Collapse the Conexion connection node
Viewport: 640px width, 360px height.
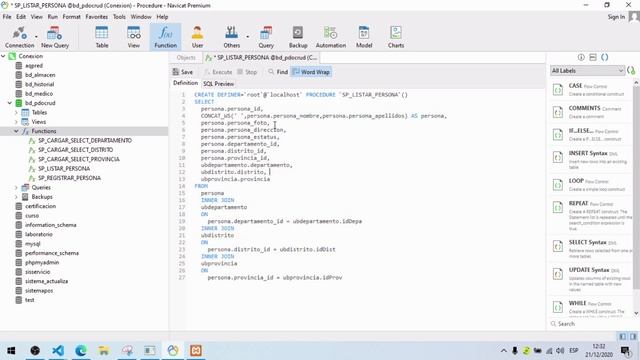coord(4,56)
